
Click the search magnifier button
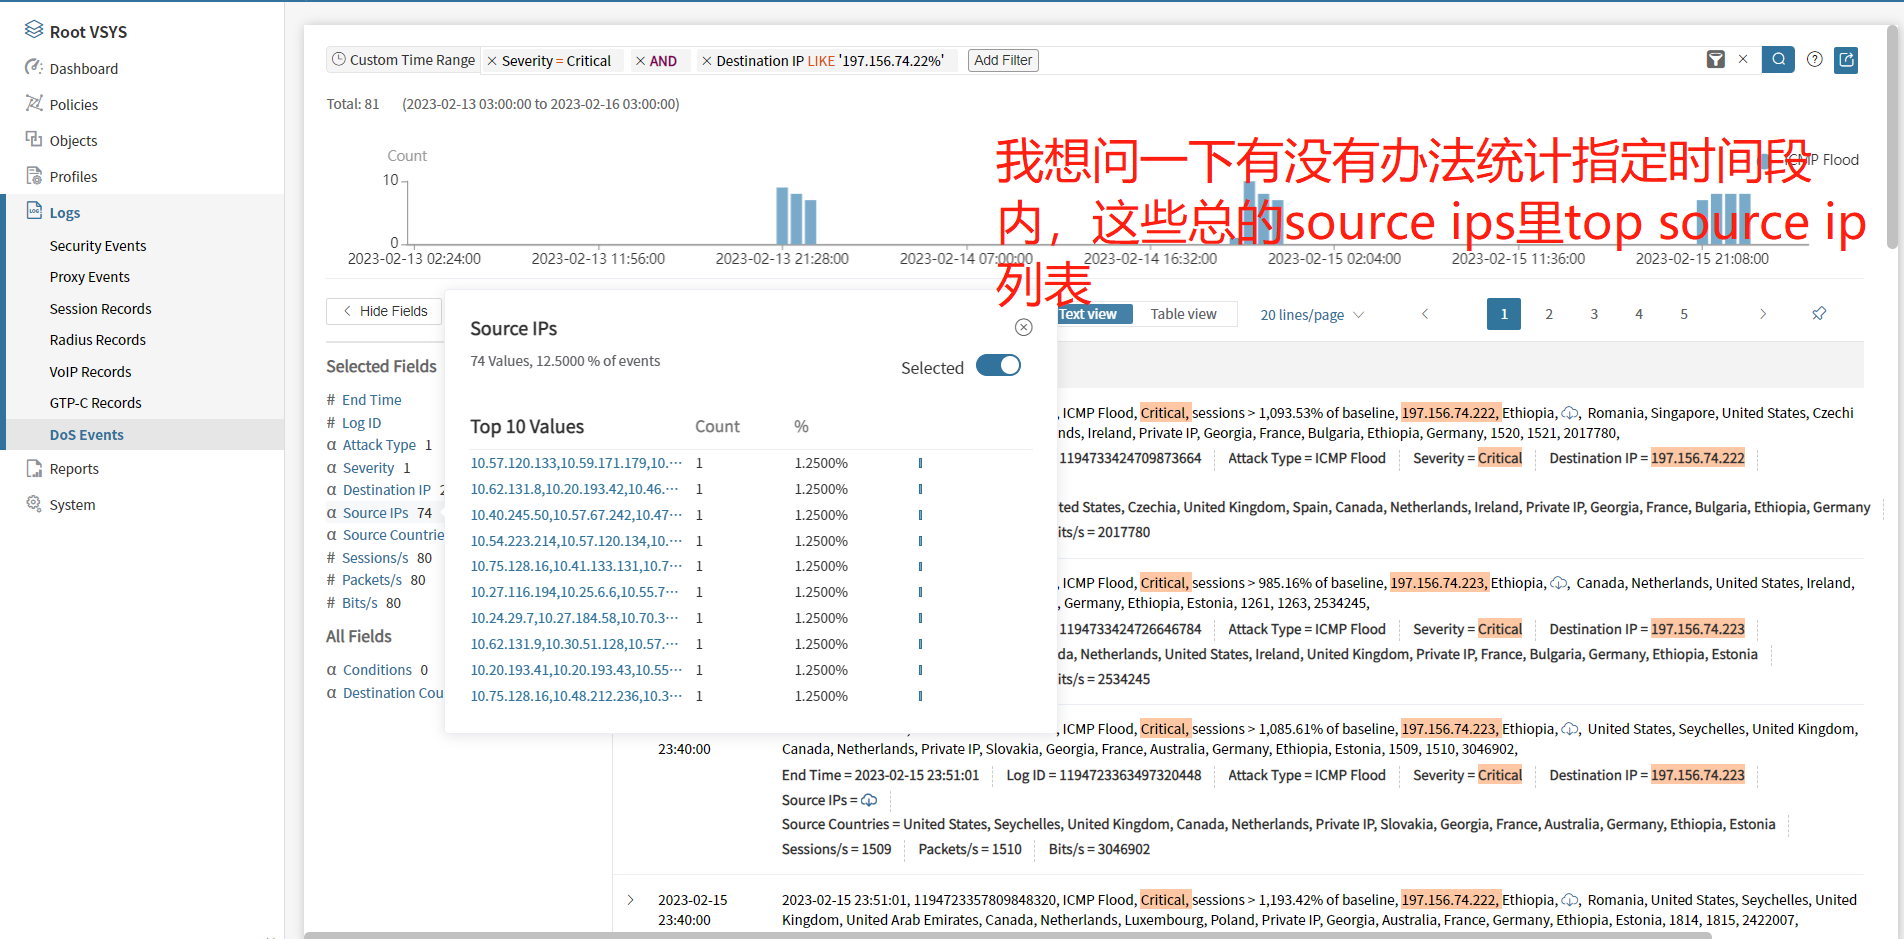pyautogui.click(x=1778, y=60)
